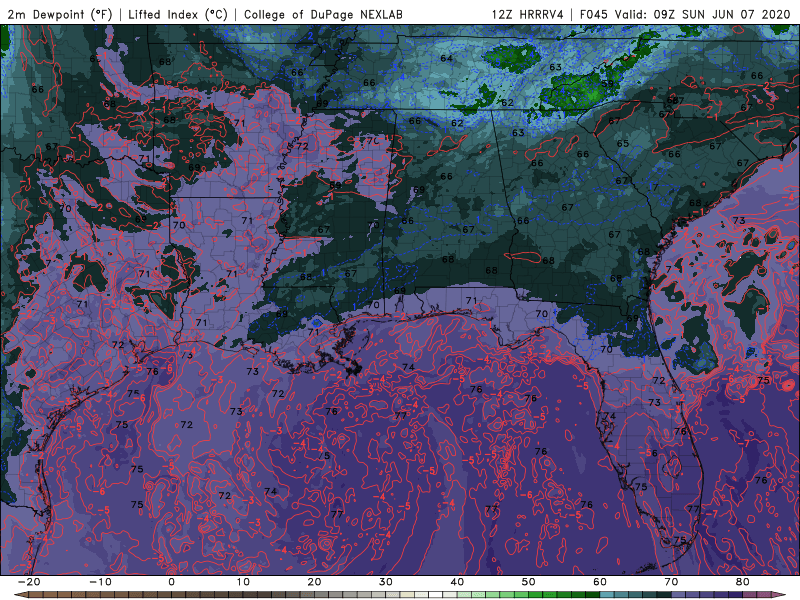Click the '65' dewpoint value on map
The width and height of the screenshot is (800, 600).
coord(622,143)
